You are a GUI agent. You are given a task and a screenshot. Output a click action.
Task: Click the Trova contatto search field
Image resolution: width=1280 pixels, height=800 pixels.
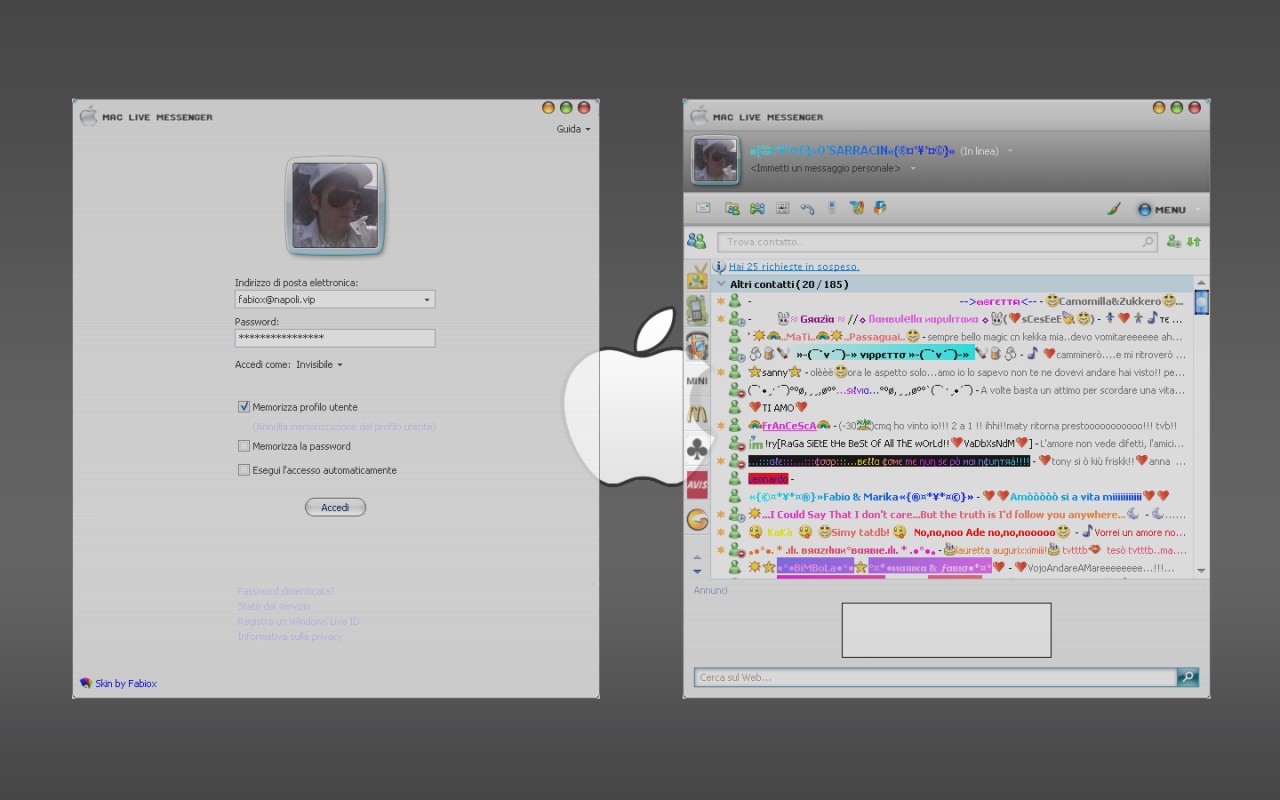click(938, 242)
